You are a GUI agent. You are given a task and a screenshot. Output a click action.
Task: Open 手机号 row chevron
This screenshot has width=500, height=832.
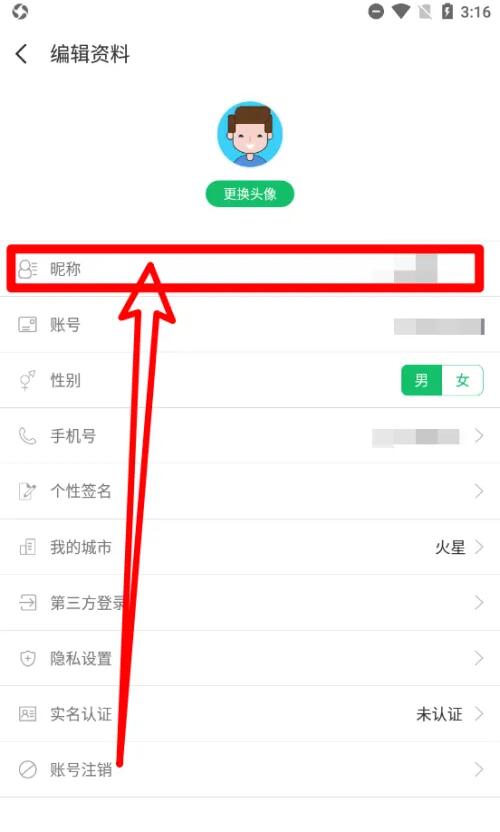(x=479, y=436)
